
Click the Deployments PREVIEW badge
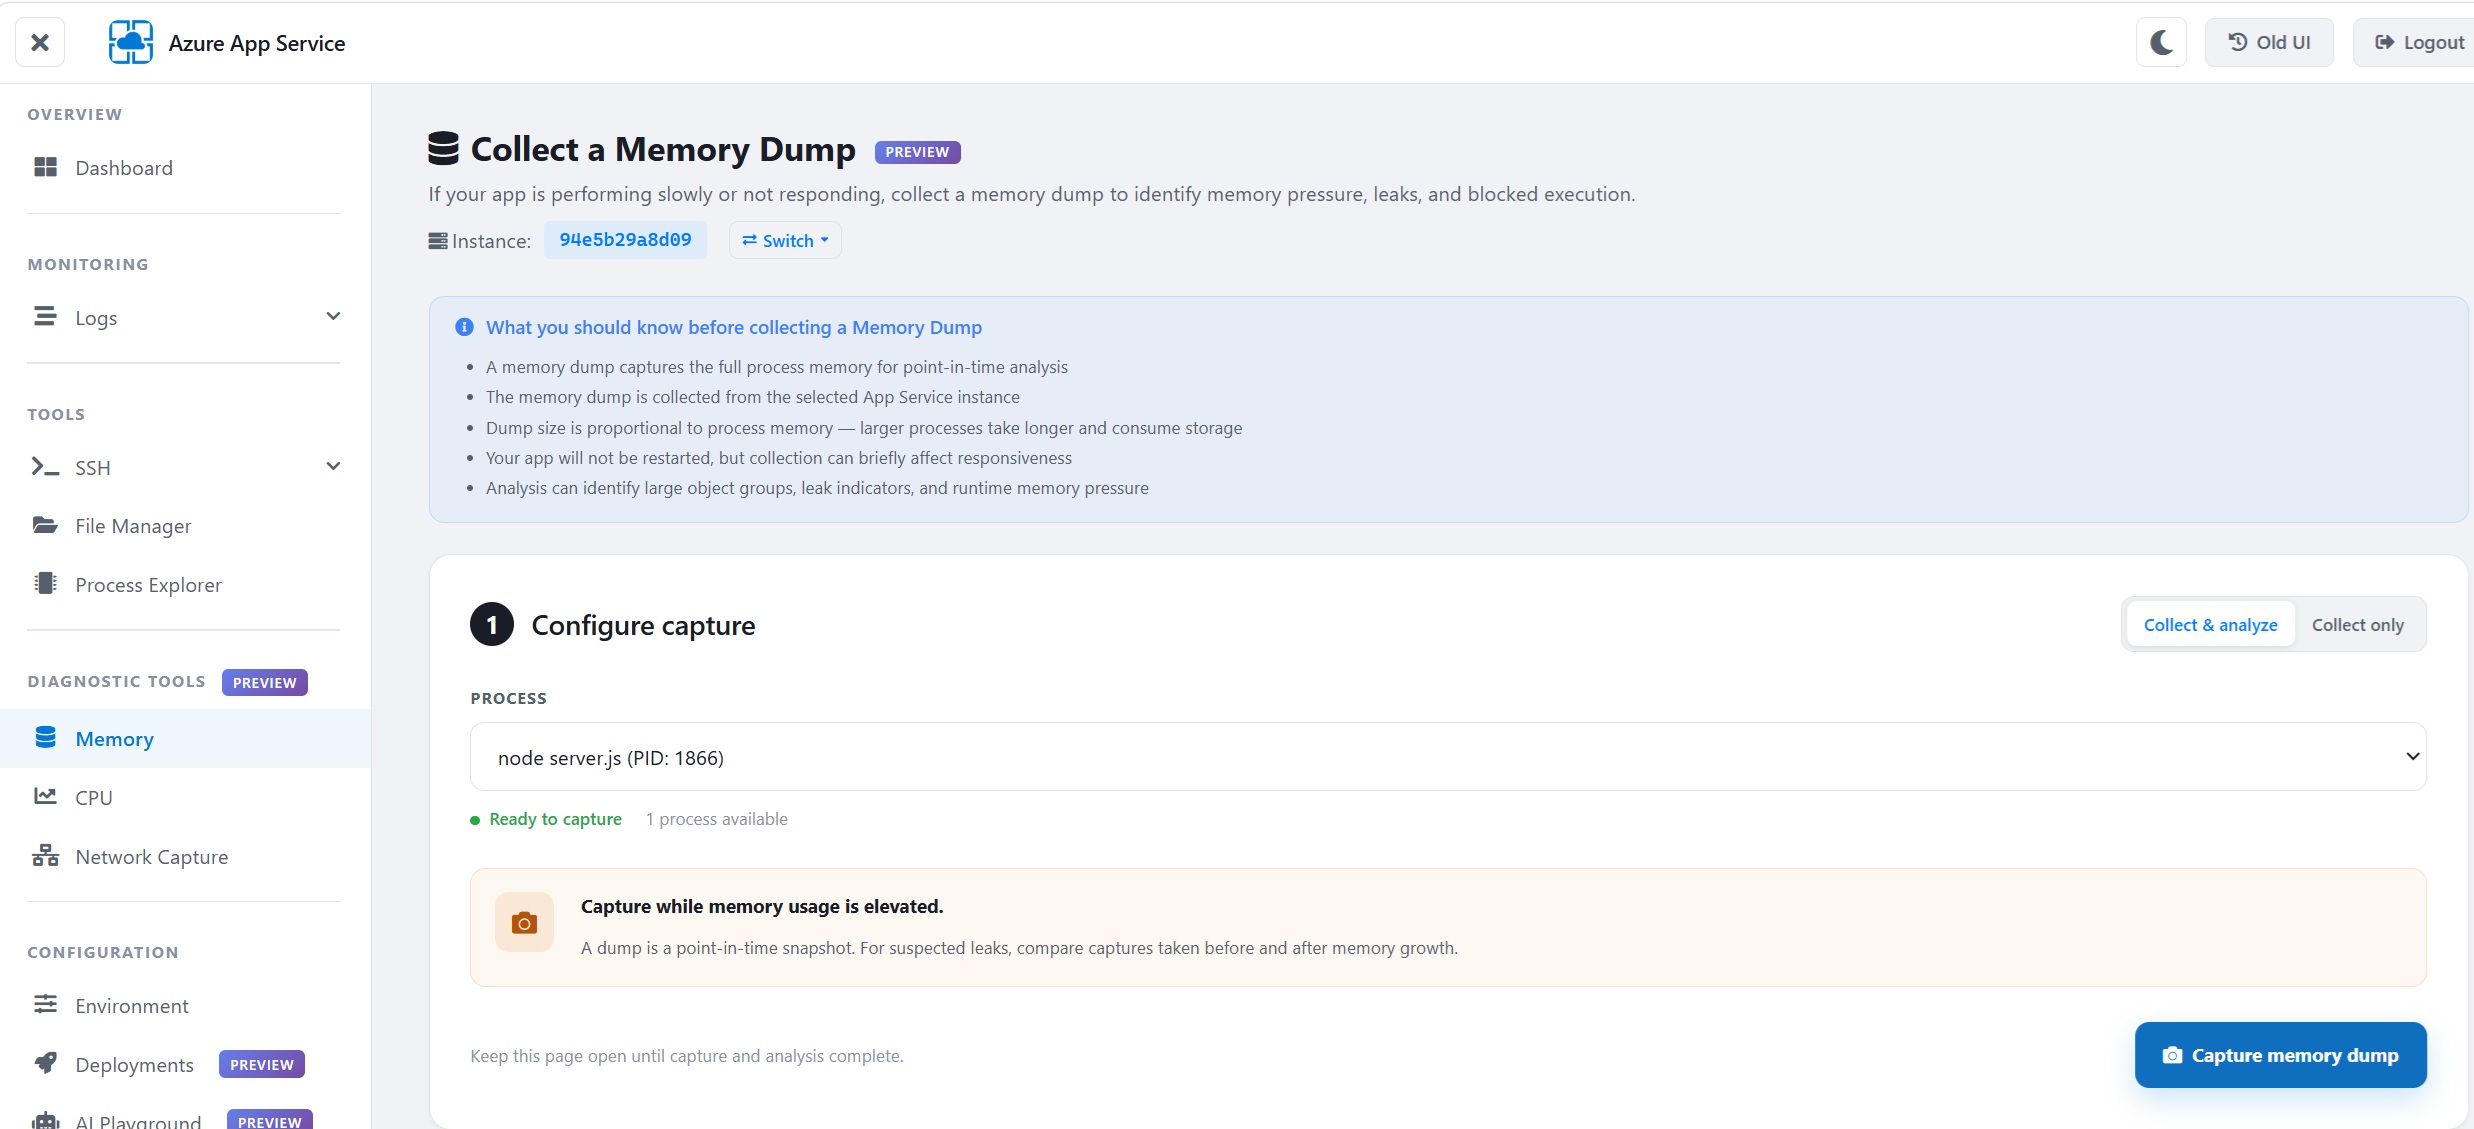[x=262, y=1065]
